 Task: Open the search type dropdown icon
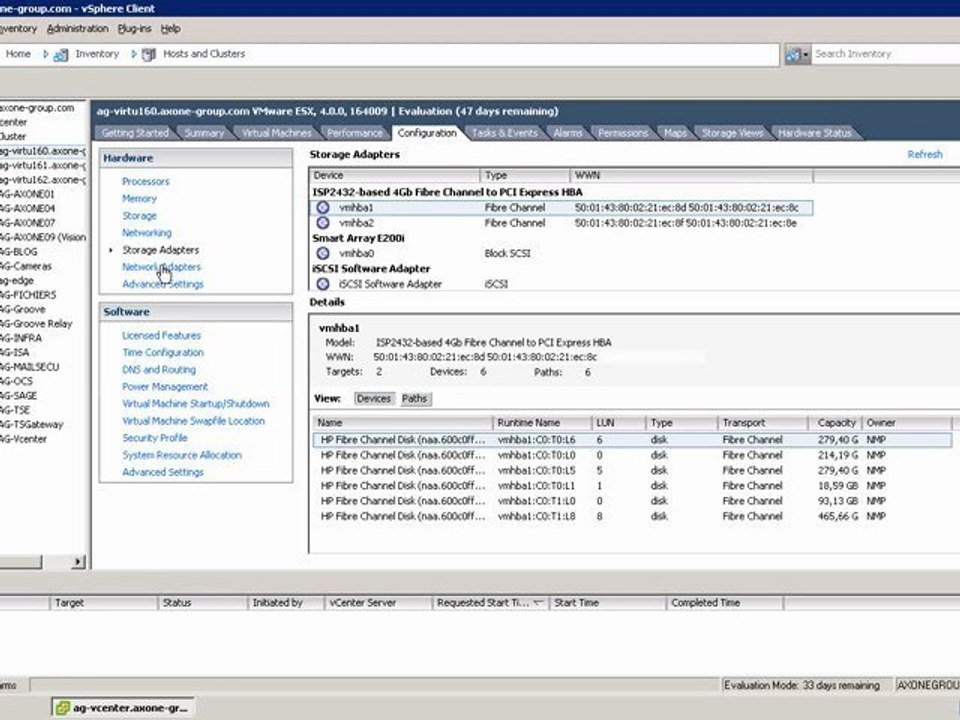pyautogui.click(x=798, y=54)
